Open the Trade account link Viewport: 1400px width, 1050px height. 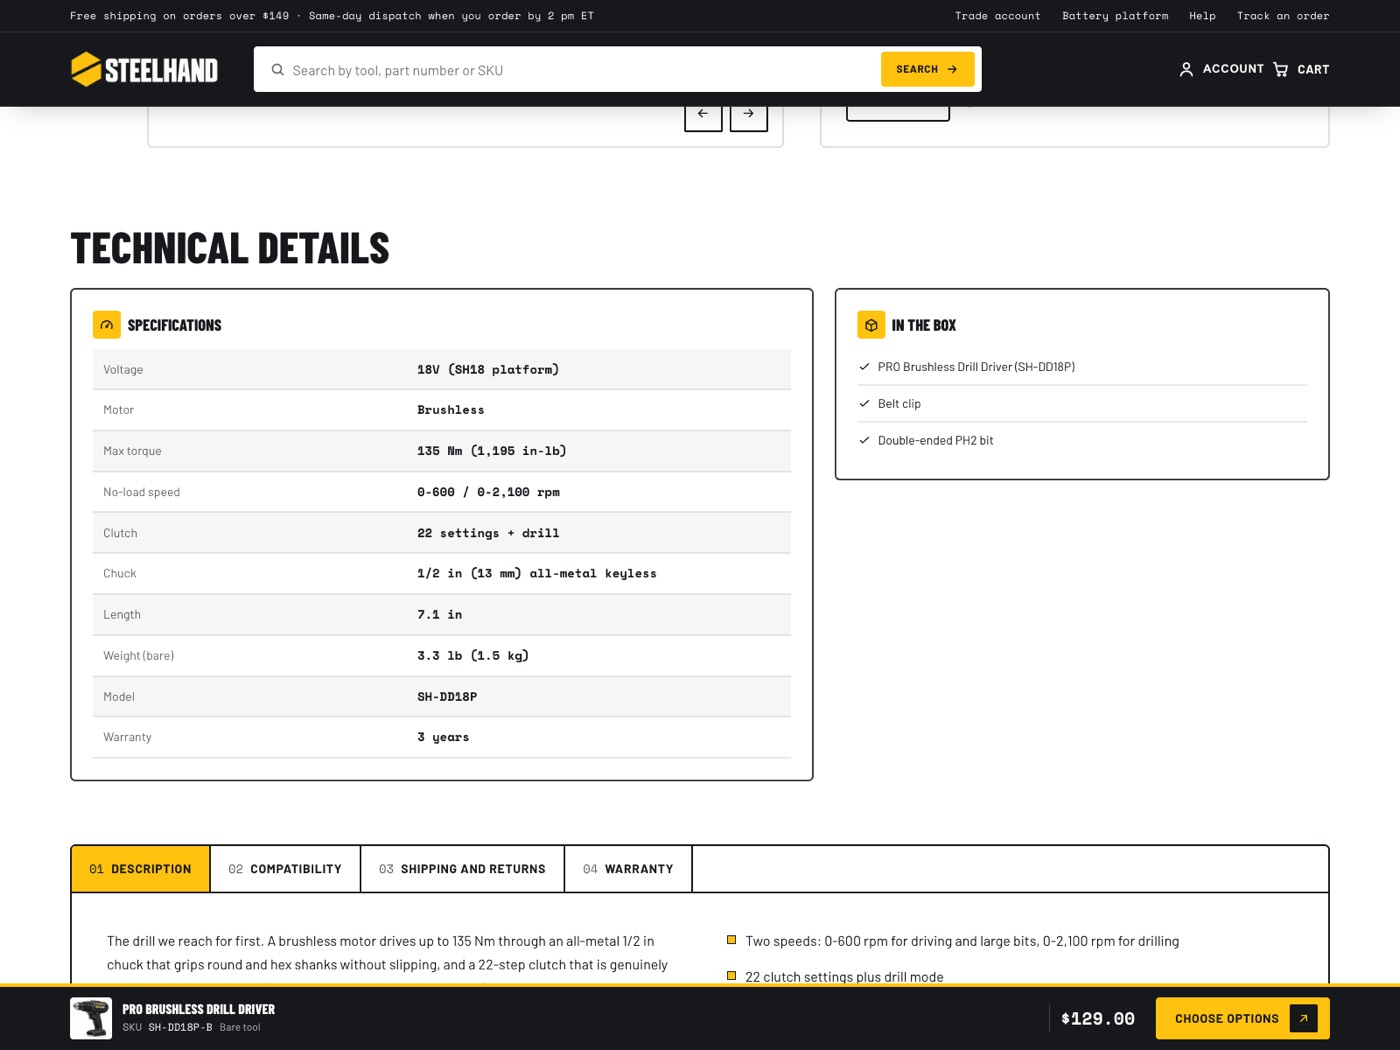(997, 16)
